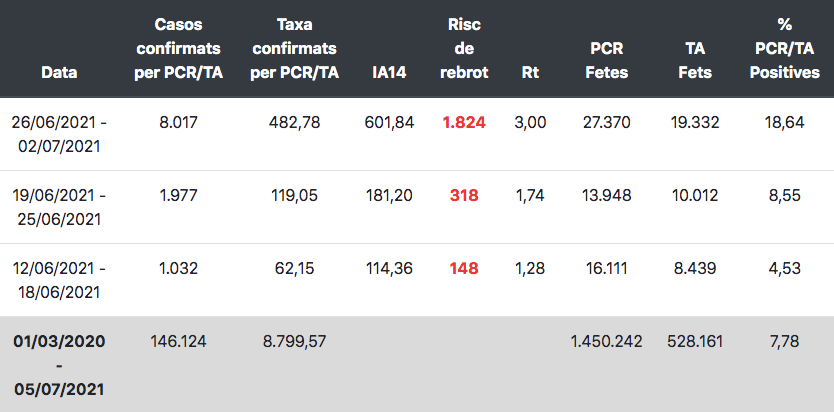This screenshot has height=412, width=834.
Task: Click the PCR Fetes column header
Action: point(606,60)
